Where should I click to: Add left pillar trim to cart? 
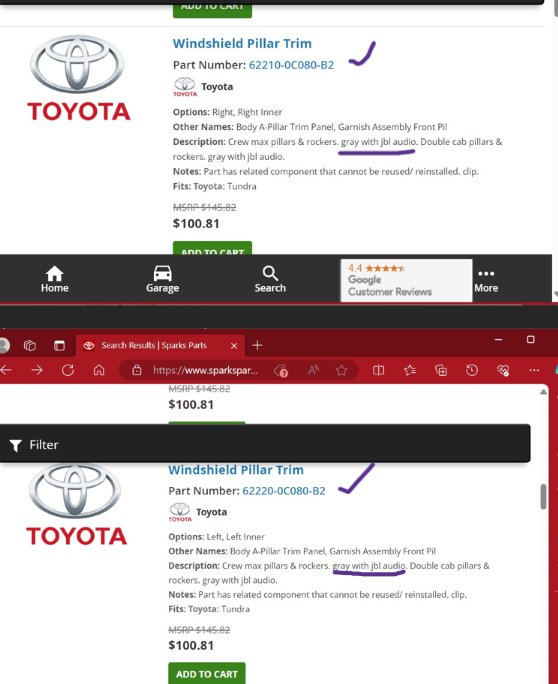click(x=207, y=674)
